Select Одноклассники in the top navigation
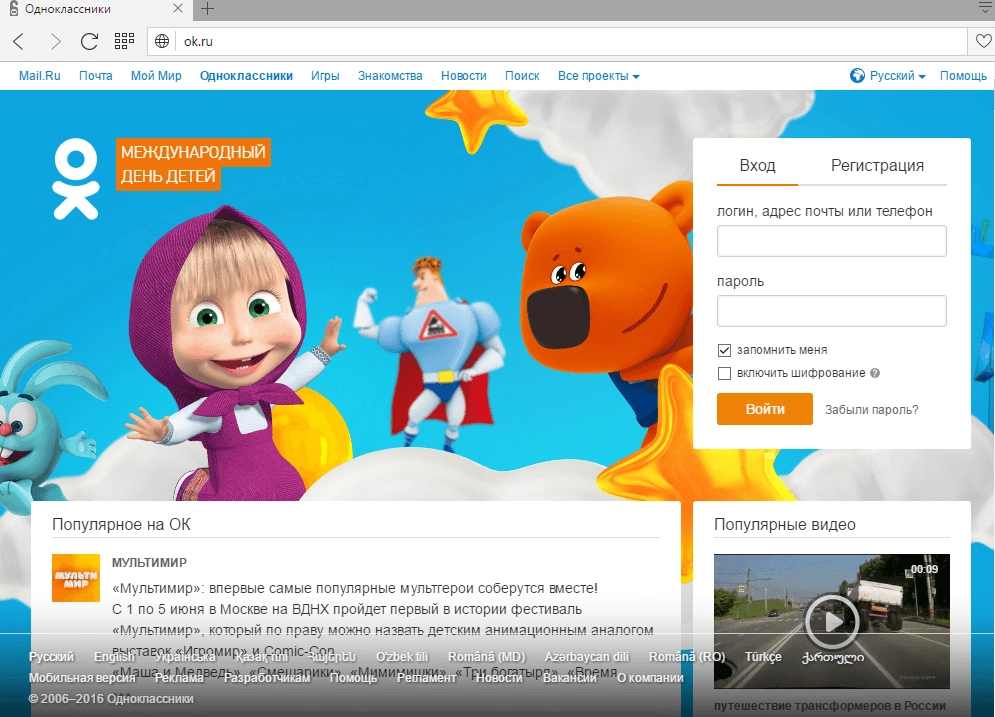This screenshot has height=717, width=995. pyautogui.click(x=246, y=76)
